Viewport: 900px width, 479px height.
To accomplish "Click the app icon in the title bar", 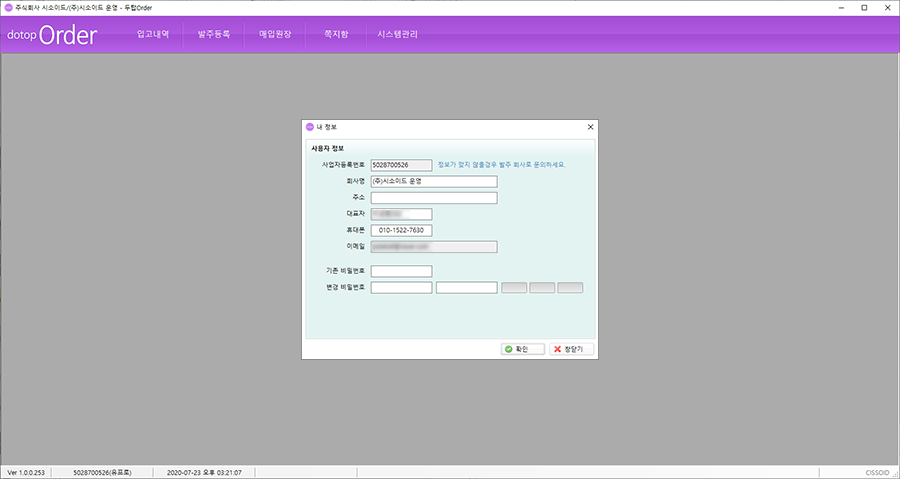I will tap(9, 7).
